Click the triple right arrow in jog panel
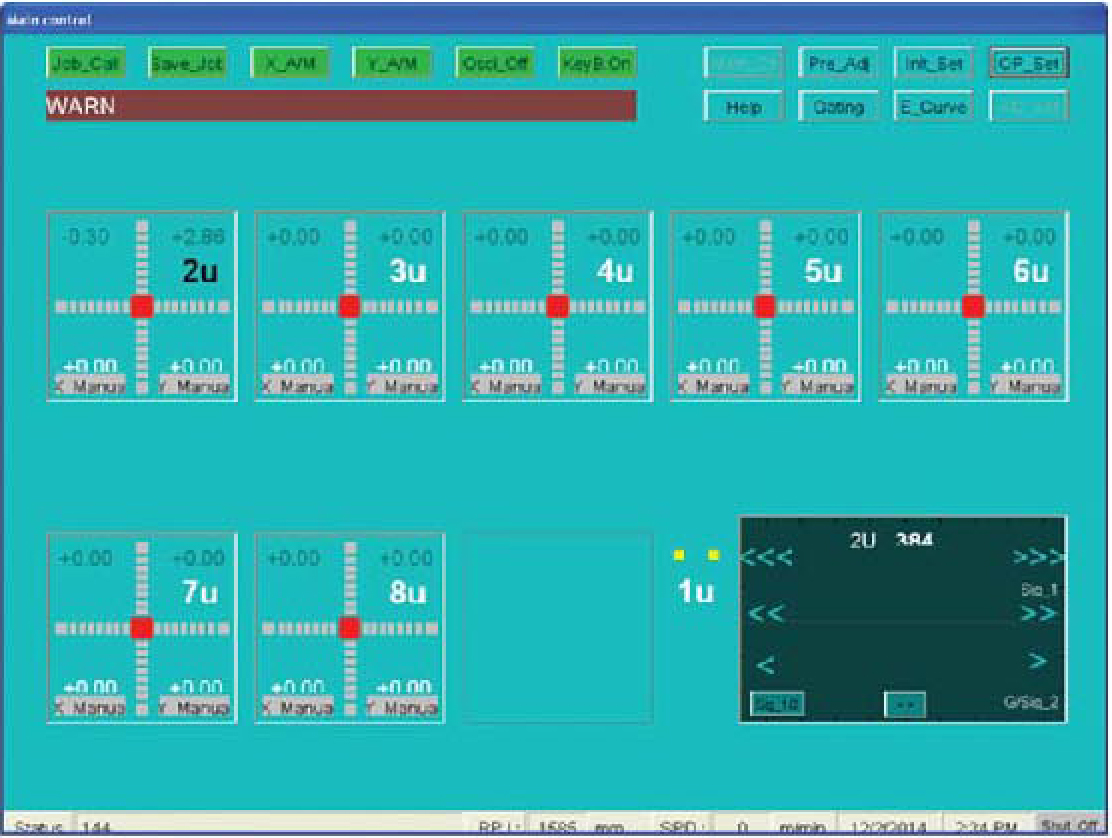Image resolution: width=1112 pixels, height=838 pixels. coord(1038,558)
